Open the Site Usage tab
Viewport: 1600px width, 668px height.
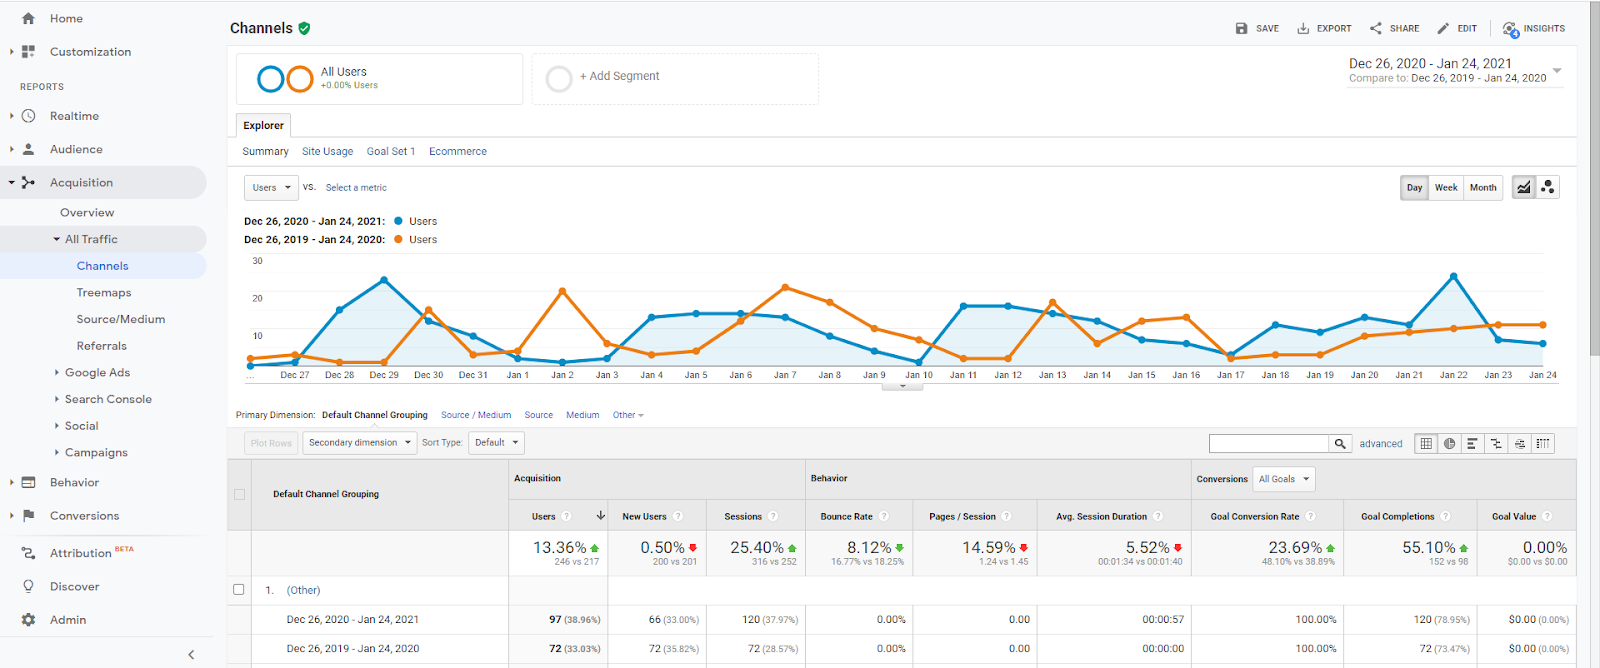click(327, 152)
